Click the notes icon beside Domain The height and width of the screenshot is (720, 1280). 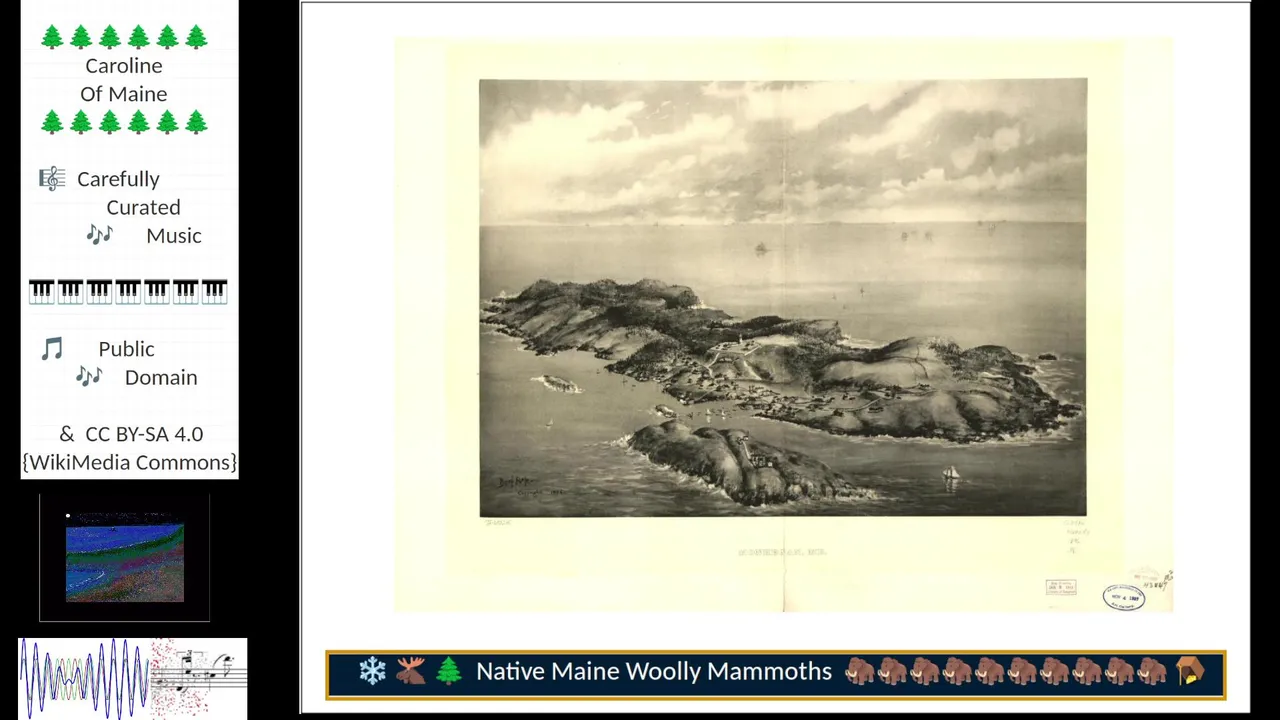click(x=89, y=377)
